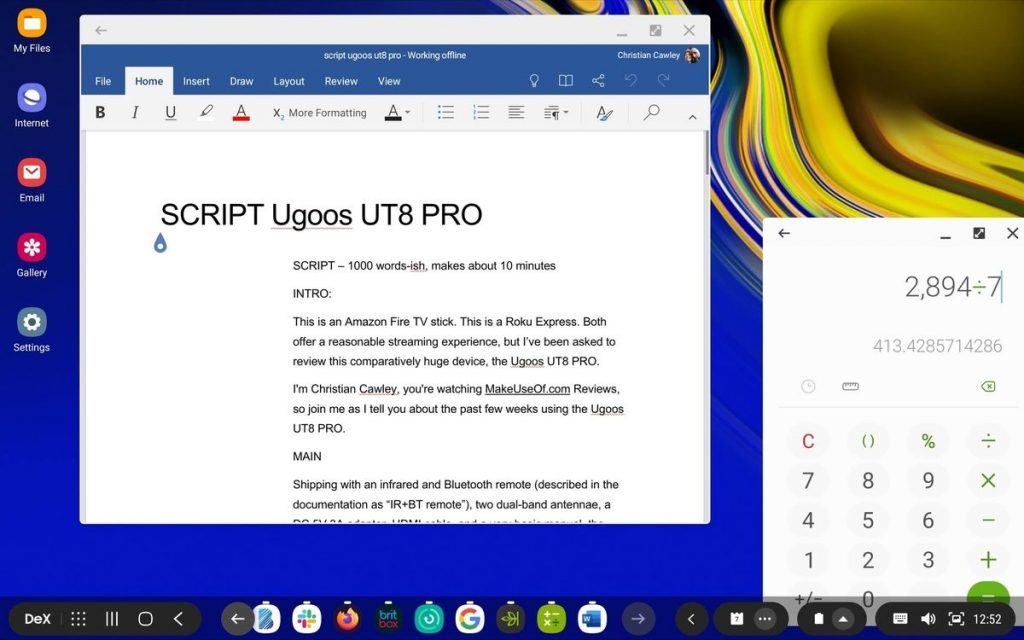Toggle italic formatting
The image size is (1024, 640).
pyautogui.click(x=135, y=112)
